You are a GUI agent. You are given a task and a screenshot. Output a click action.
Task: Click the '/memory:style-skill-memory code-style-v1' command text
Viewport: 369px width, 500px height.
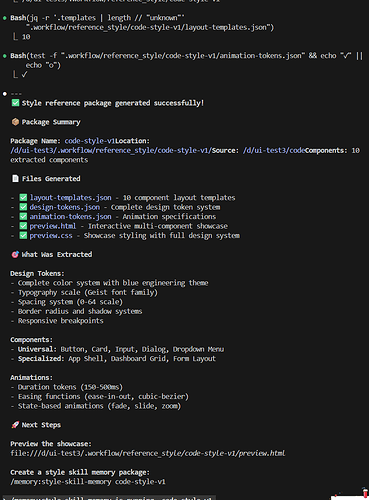point(88,482)
